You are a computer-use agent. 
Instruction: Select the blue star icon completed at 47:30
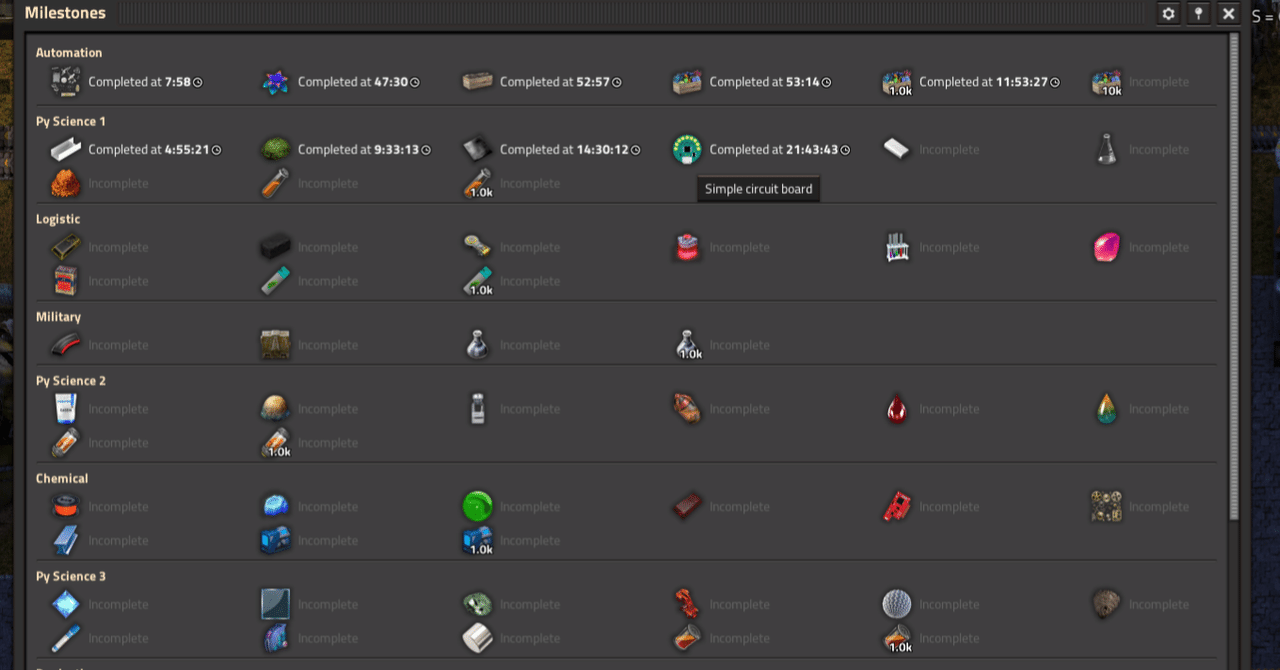[275, 82]
